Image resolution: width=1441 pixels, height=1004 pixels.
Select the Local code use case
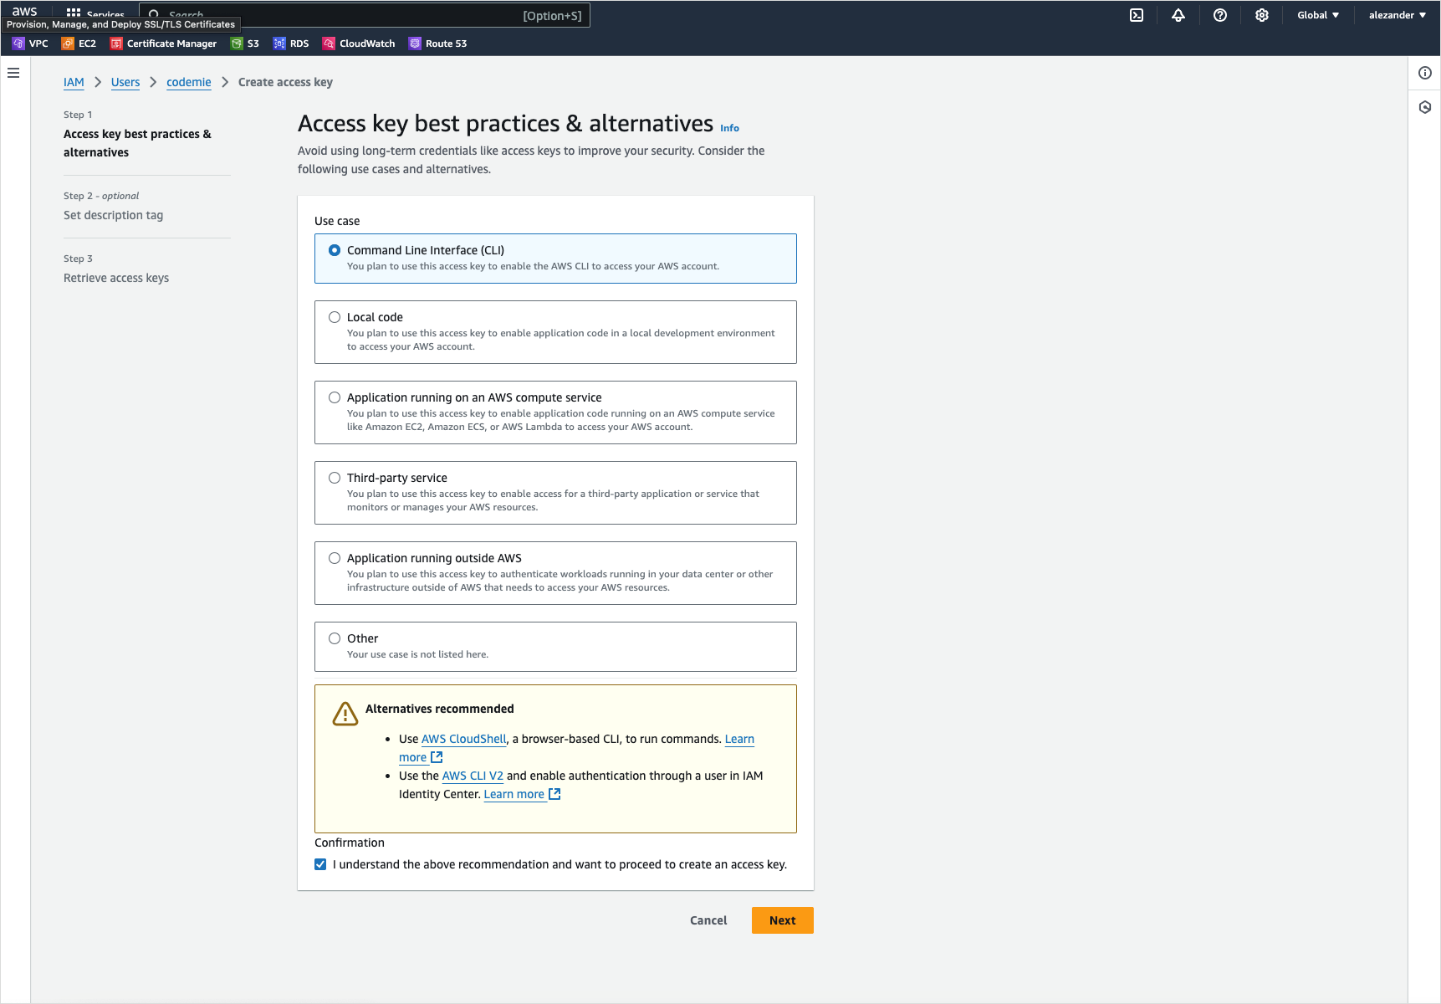(x=335, y=316)
